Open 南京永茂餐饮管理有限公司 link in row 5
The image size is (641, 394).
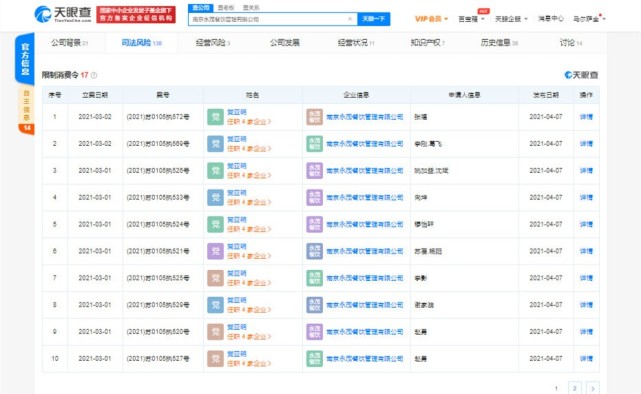(365, 224)
